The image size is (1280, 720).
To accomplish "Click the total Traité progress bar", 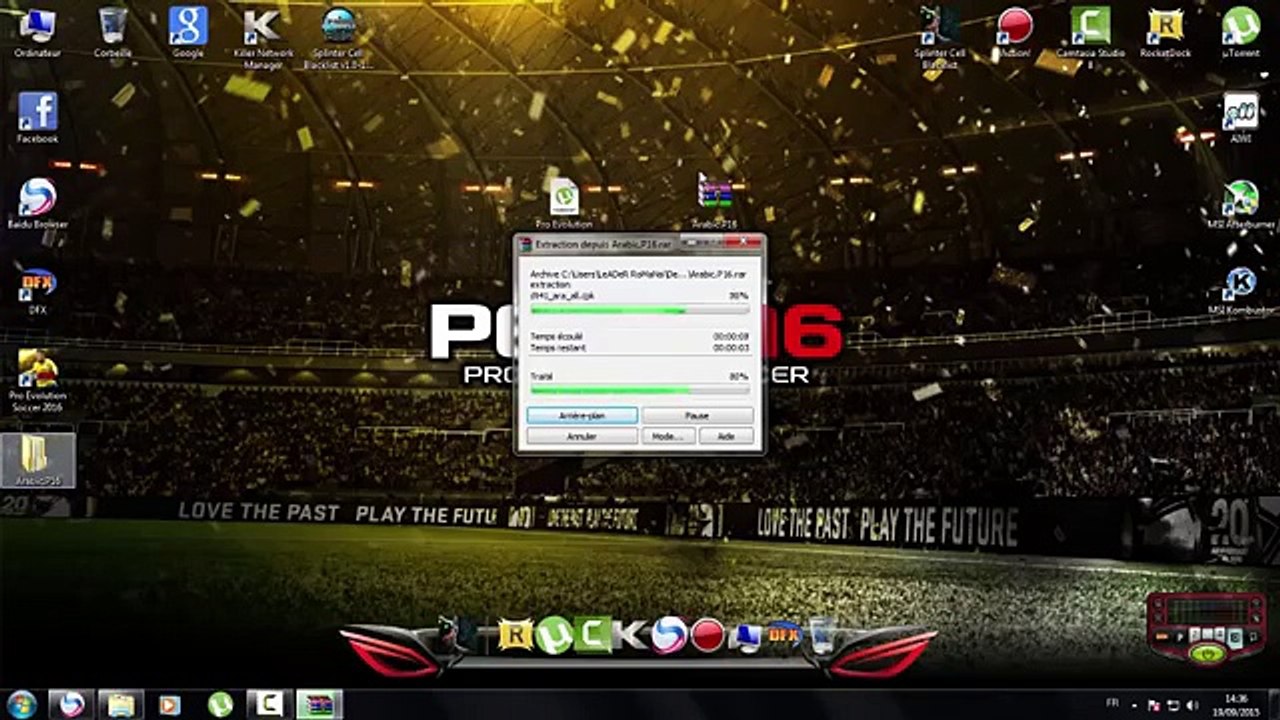I will [640, 390].
